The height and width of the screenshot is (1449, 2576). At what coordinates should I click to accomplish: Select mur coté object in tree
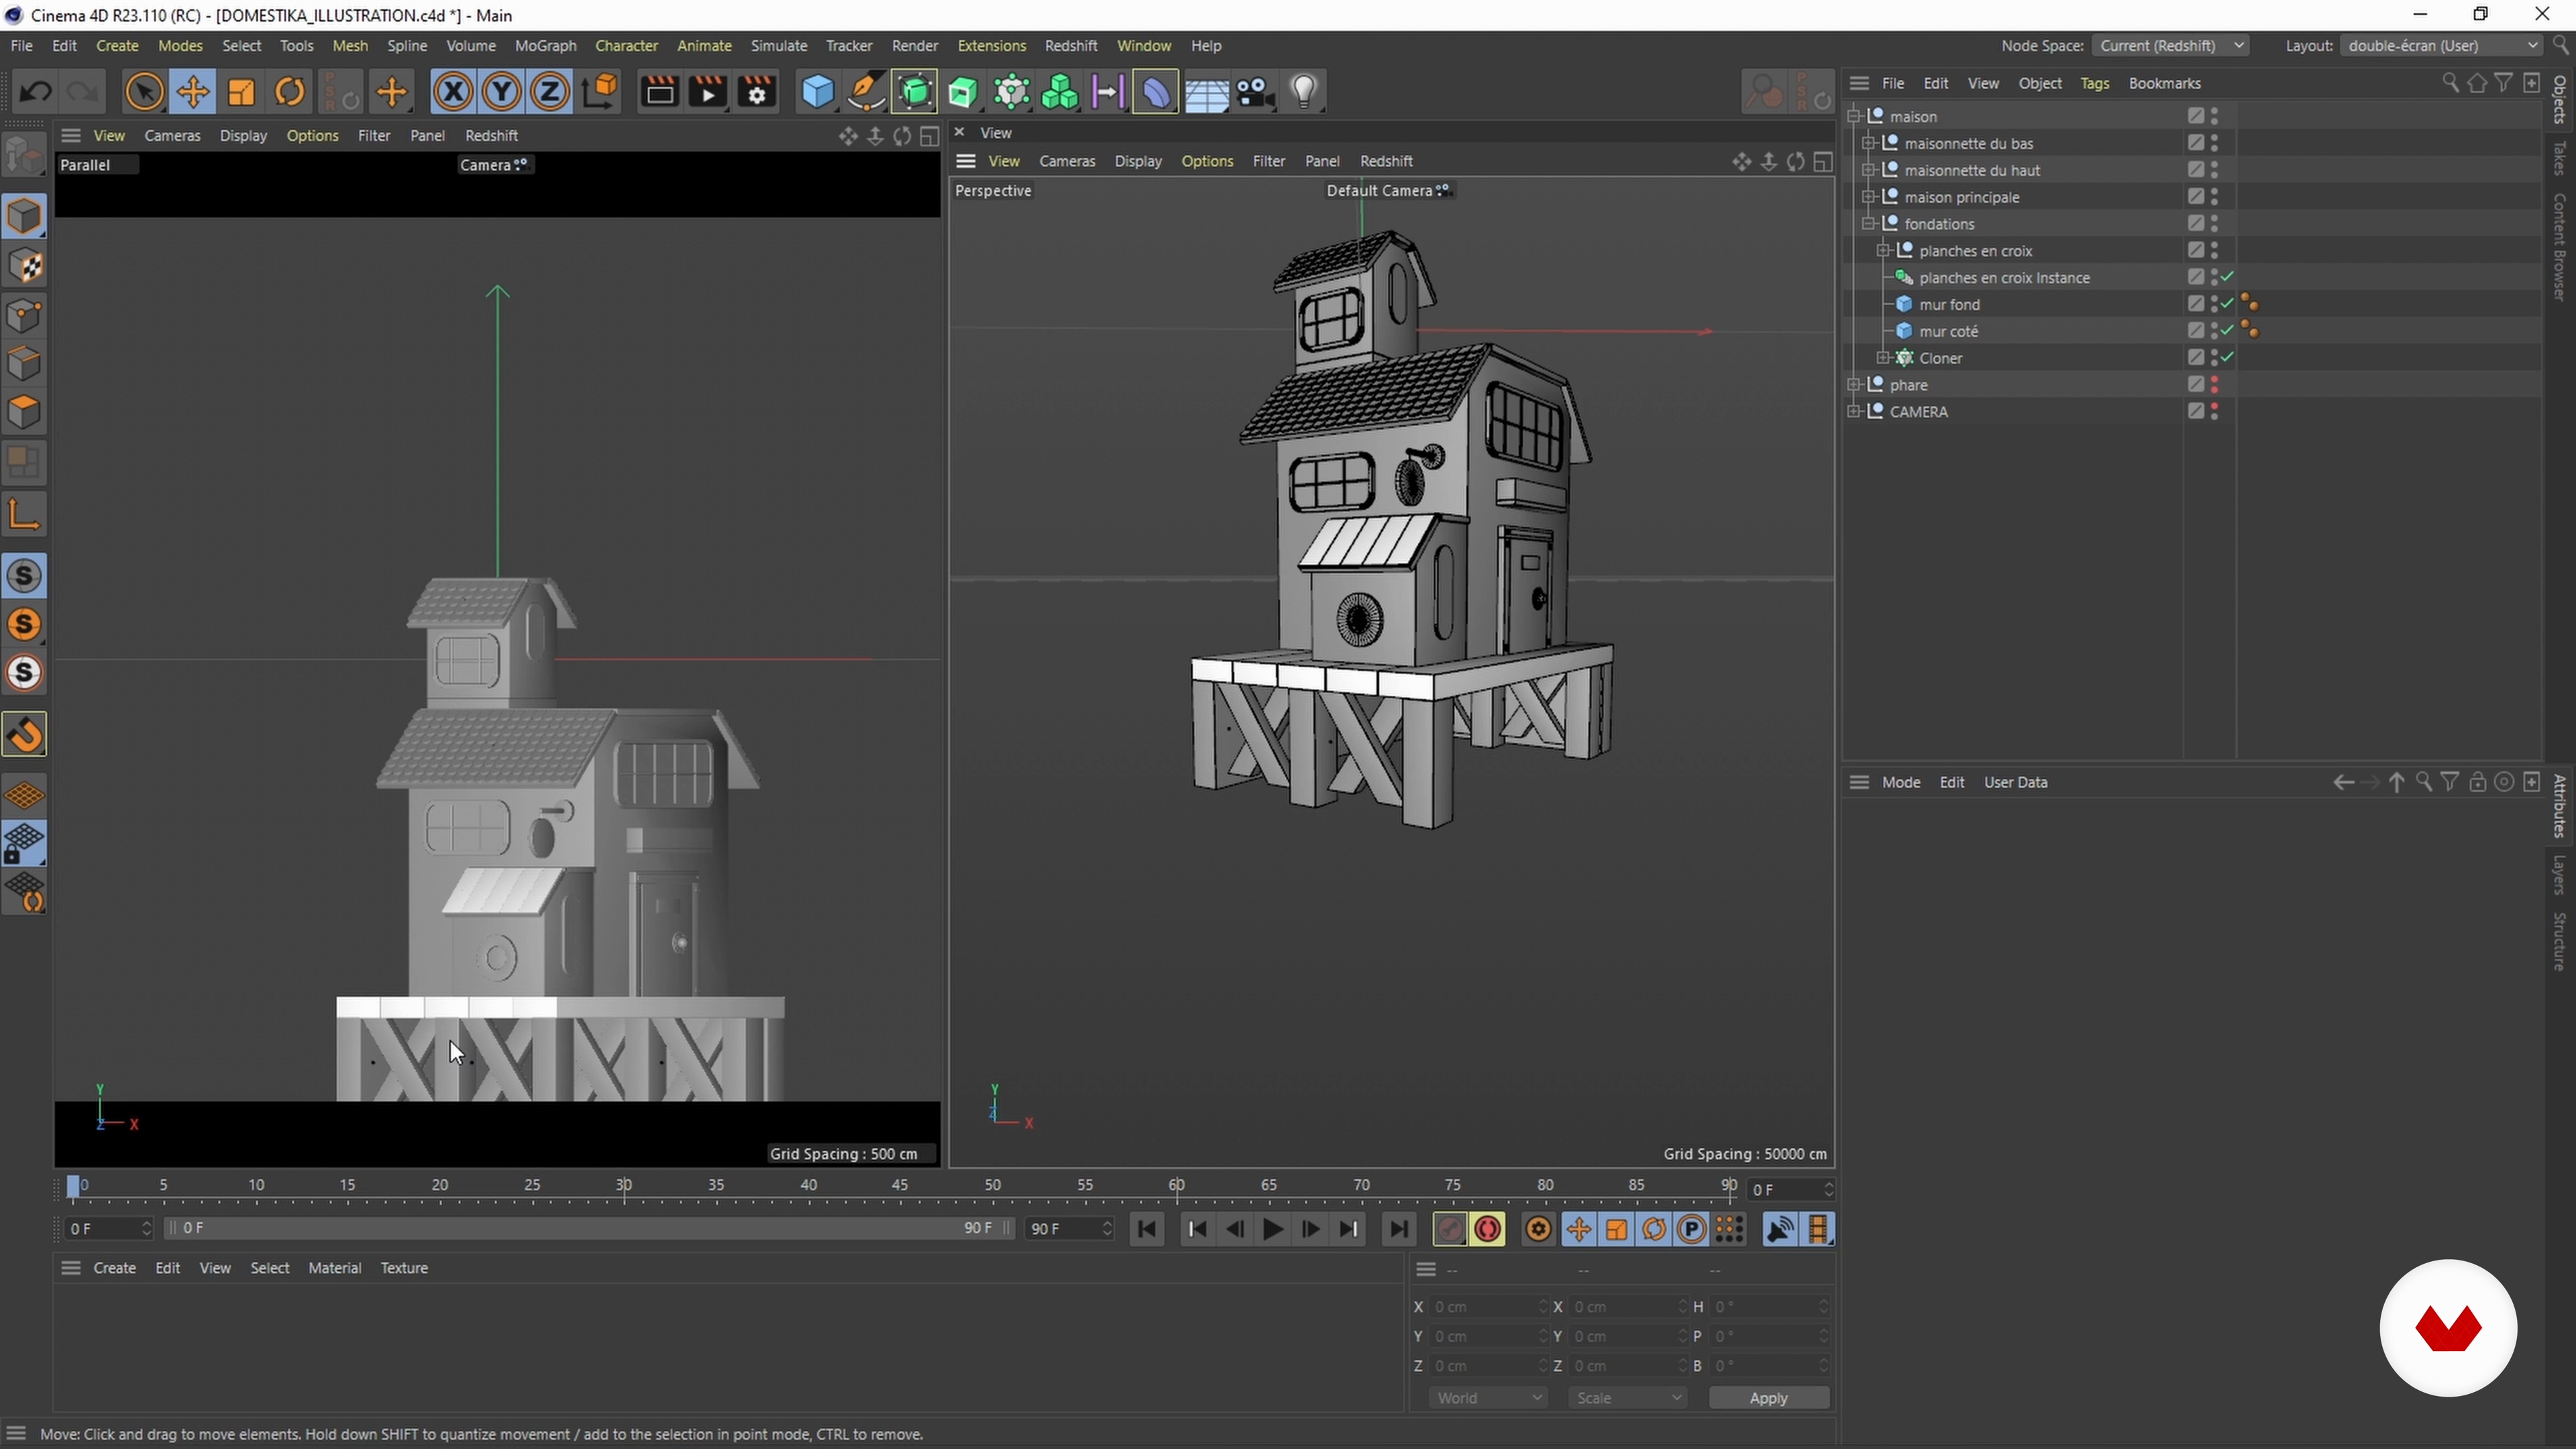1948,331
